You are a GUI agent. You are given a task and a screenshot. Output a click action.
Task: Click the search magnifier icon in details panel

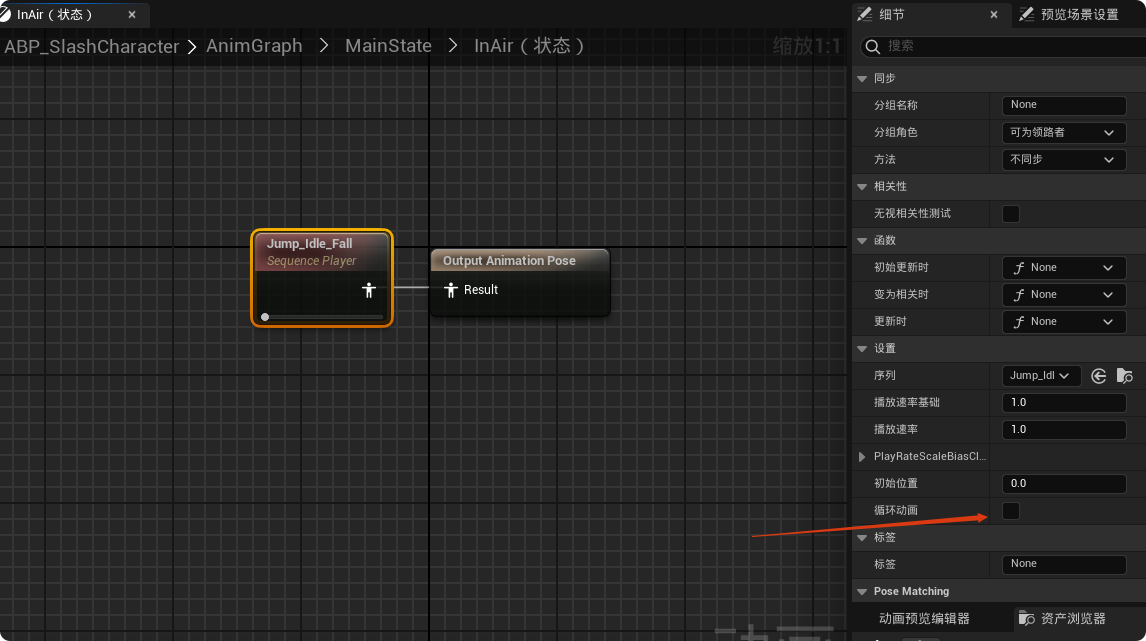click(873, 47)
